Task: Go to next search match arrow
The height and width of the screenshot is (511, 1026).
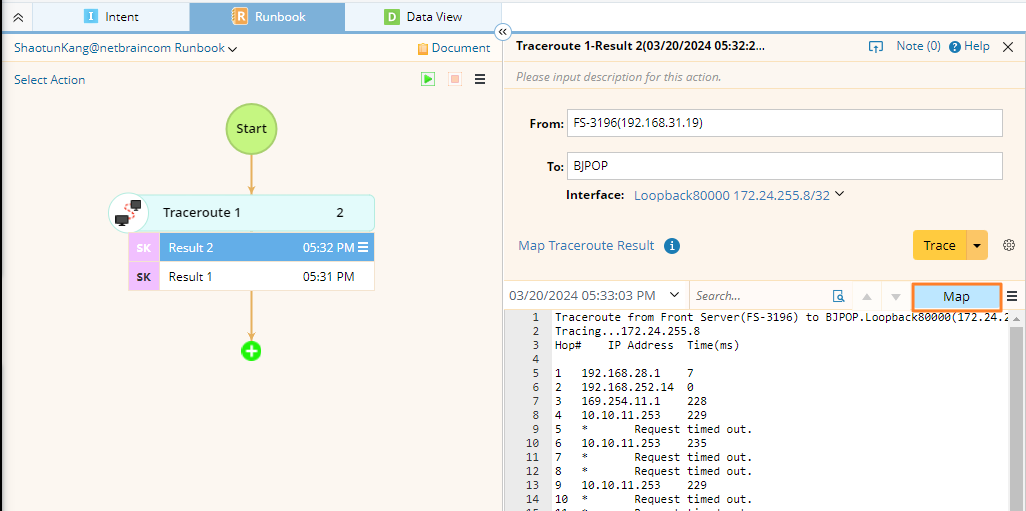Action: coord(896,296)
